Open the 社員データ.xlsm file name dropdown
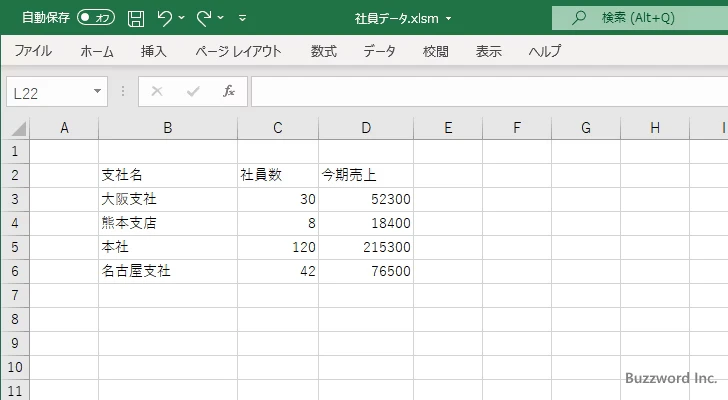 (x=448, y=19)
